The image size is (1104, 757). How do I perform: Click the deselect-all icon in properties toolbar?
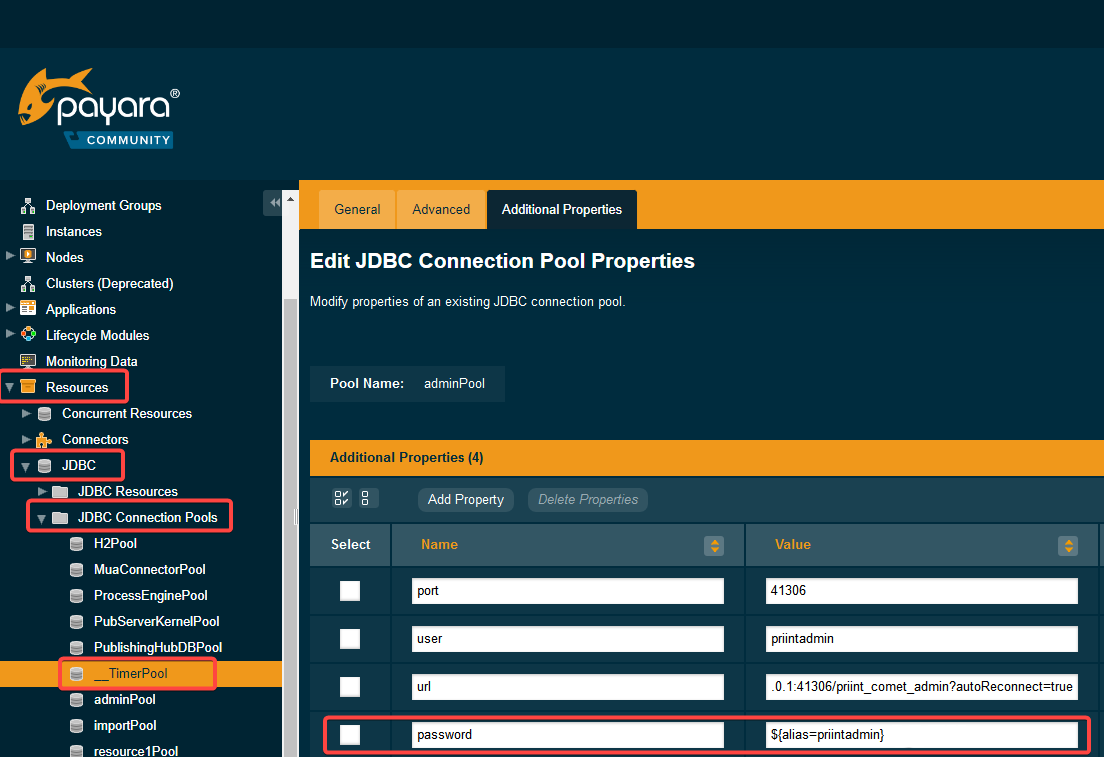tap(367, 499)
